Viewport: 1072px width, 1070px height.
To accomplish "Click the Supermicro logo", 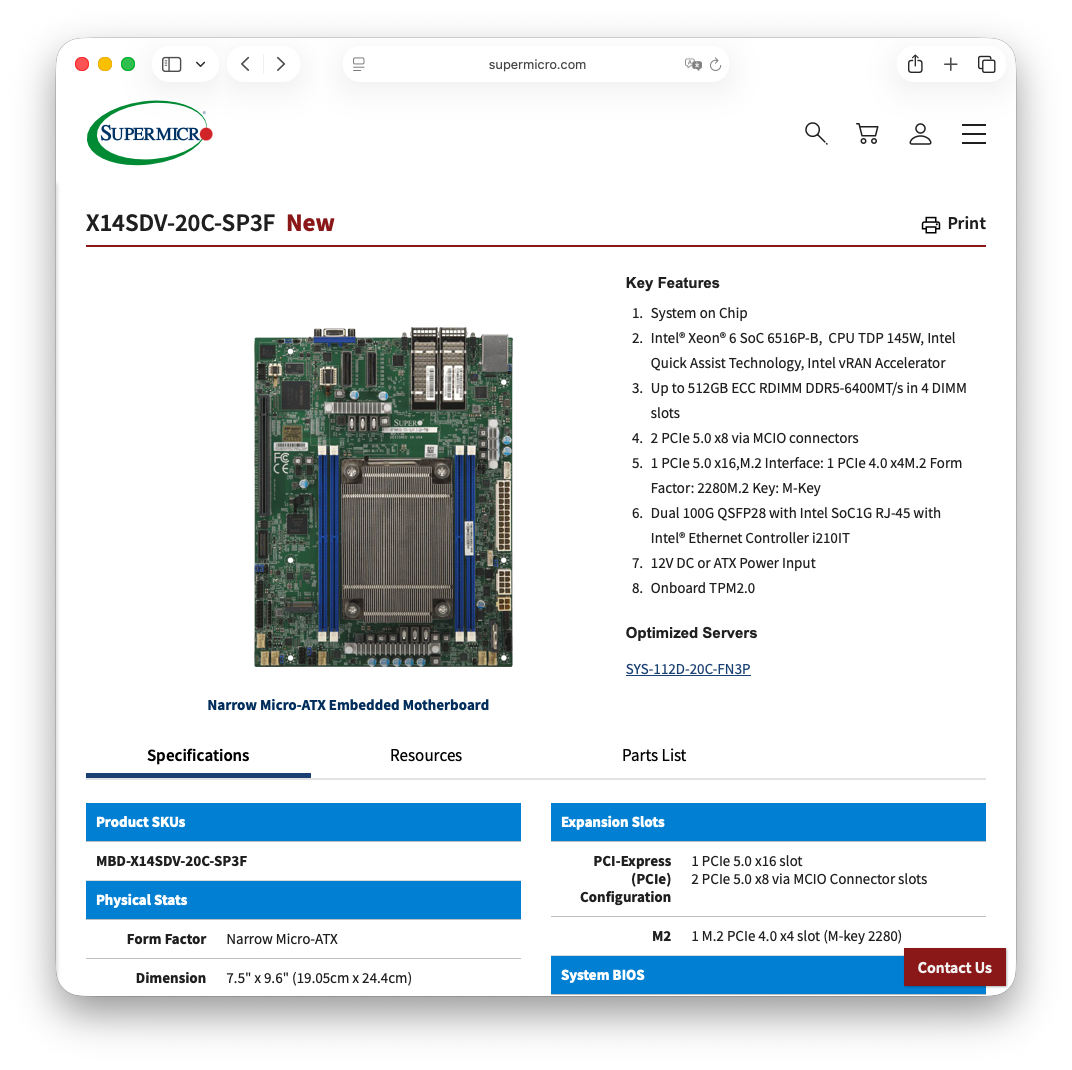I will coord(150,133).
